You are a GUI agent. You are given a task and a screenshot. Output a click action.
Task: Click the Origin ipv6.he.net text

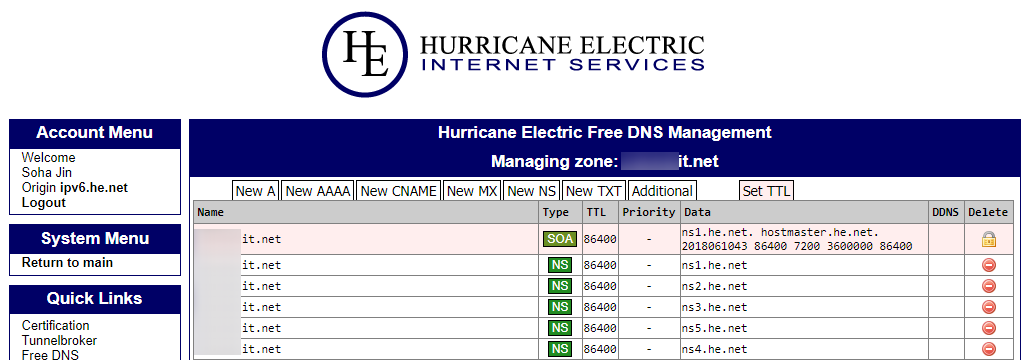click(x=74, y=188)
